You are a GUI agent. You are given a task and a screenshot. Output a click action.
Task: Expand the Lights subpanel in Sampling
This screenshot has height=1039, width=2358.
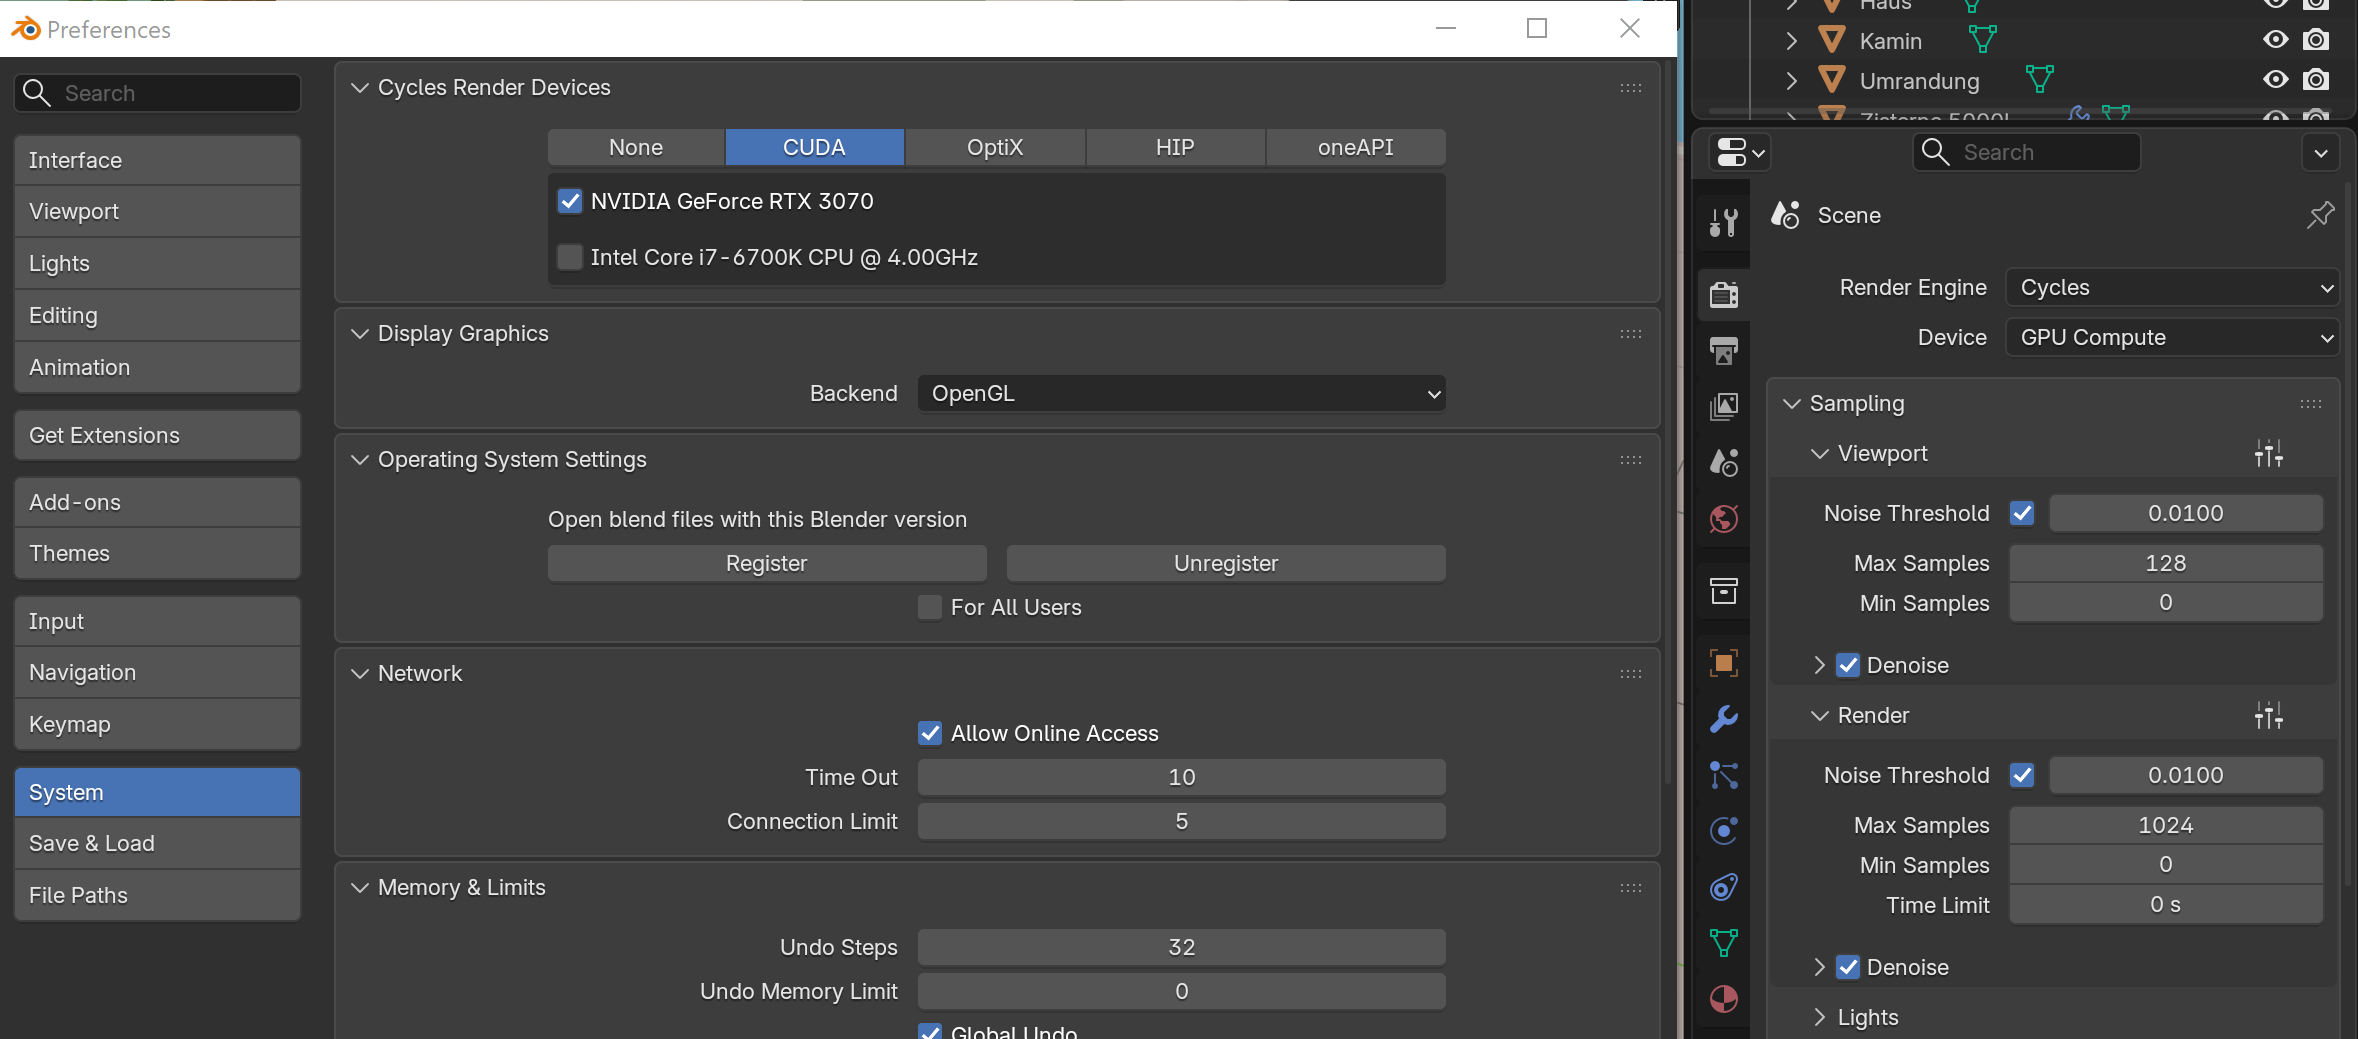pyautogui.click(x=1820, y=1017)
